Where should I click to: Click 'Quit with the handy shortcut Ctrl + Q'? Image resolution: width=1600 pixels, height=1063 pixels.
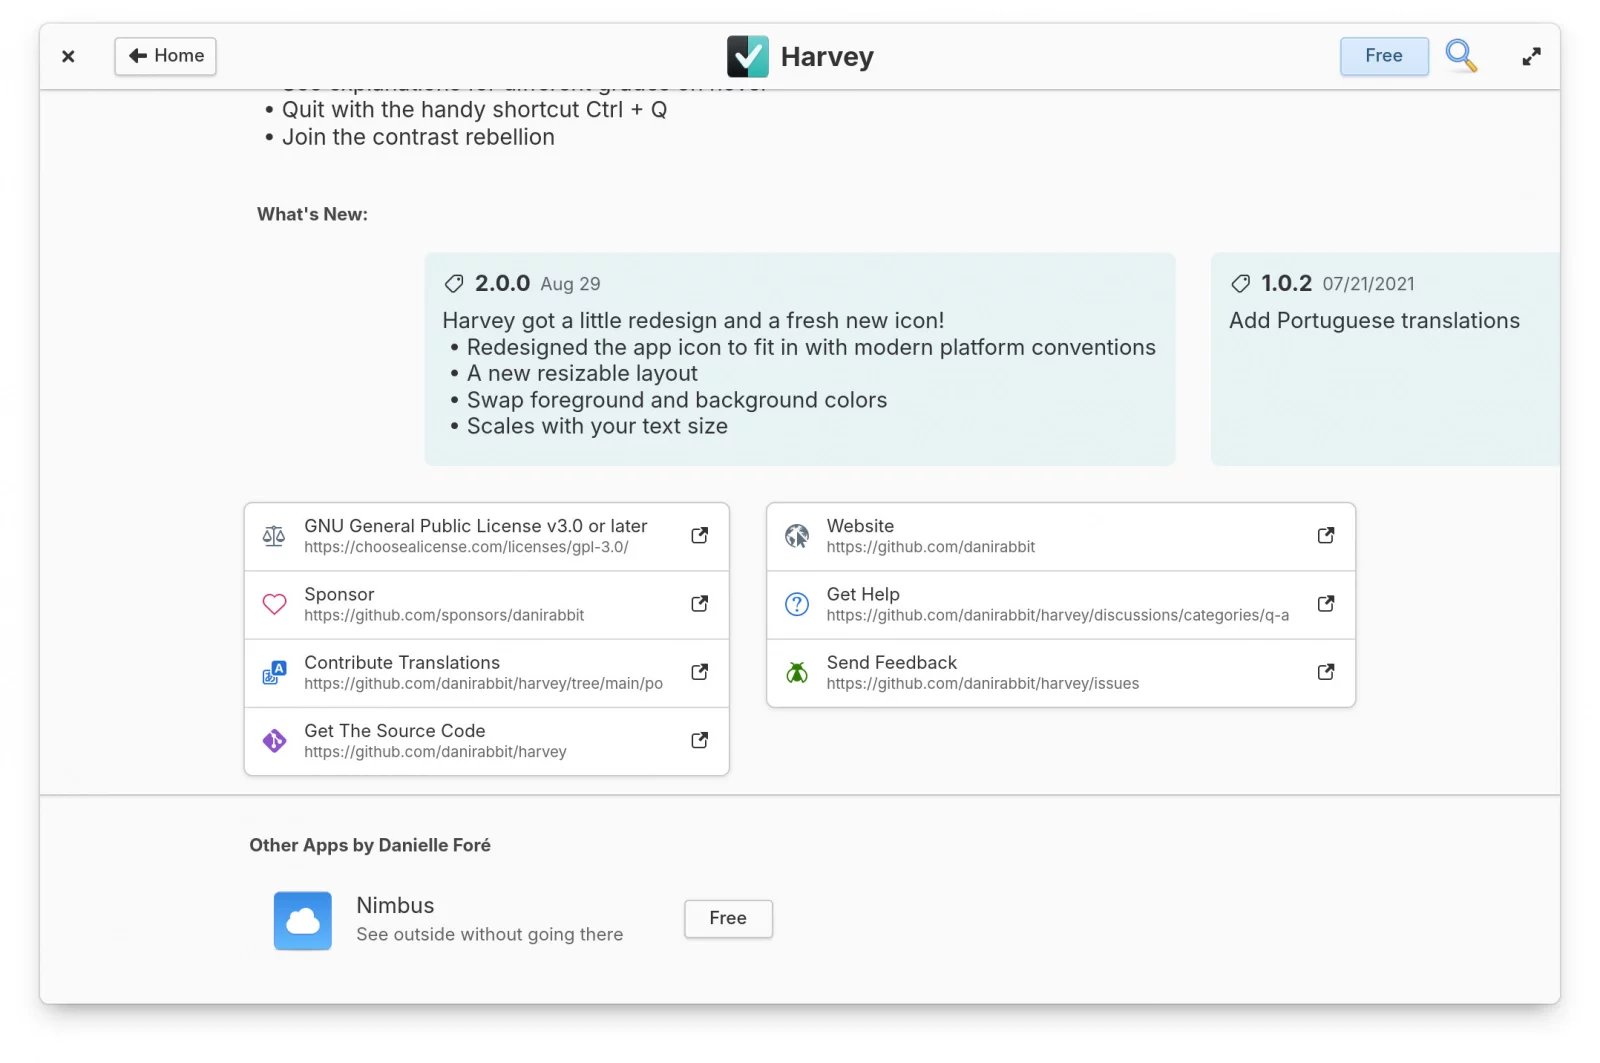click(x=474, y=110)
